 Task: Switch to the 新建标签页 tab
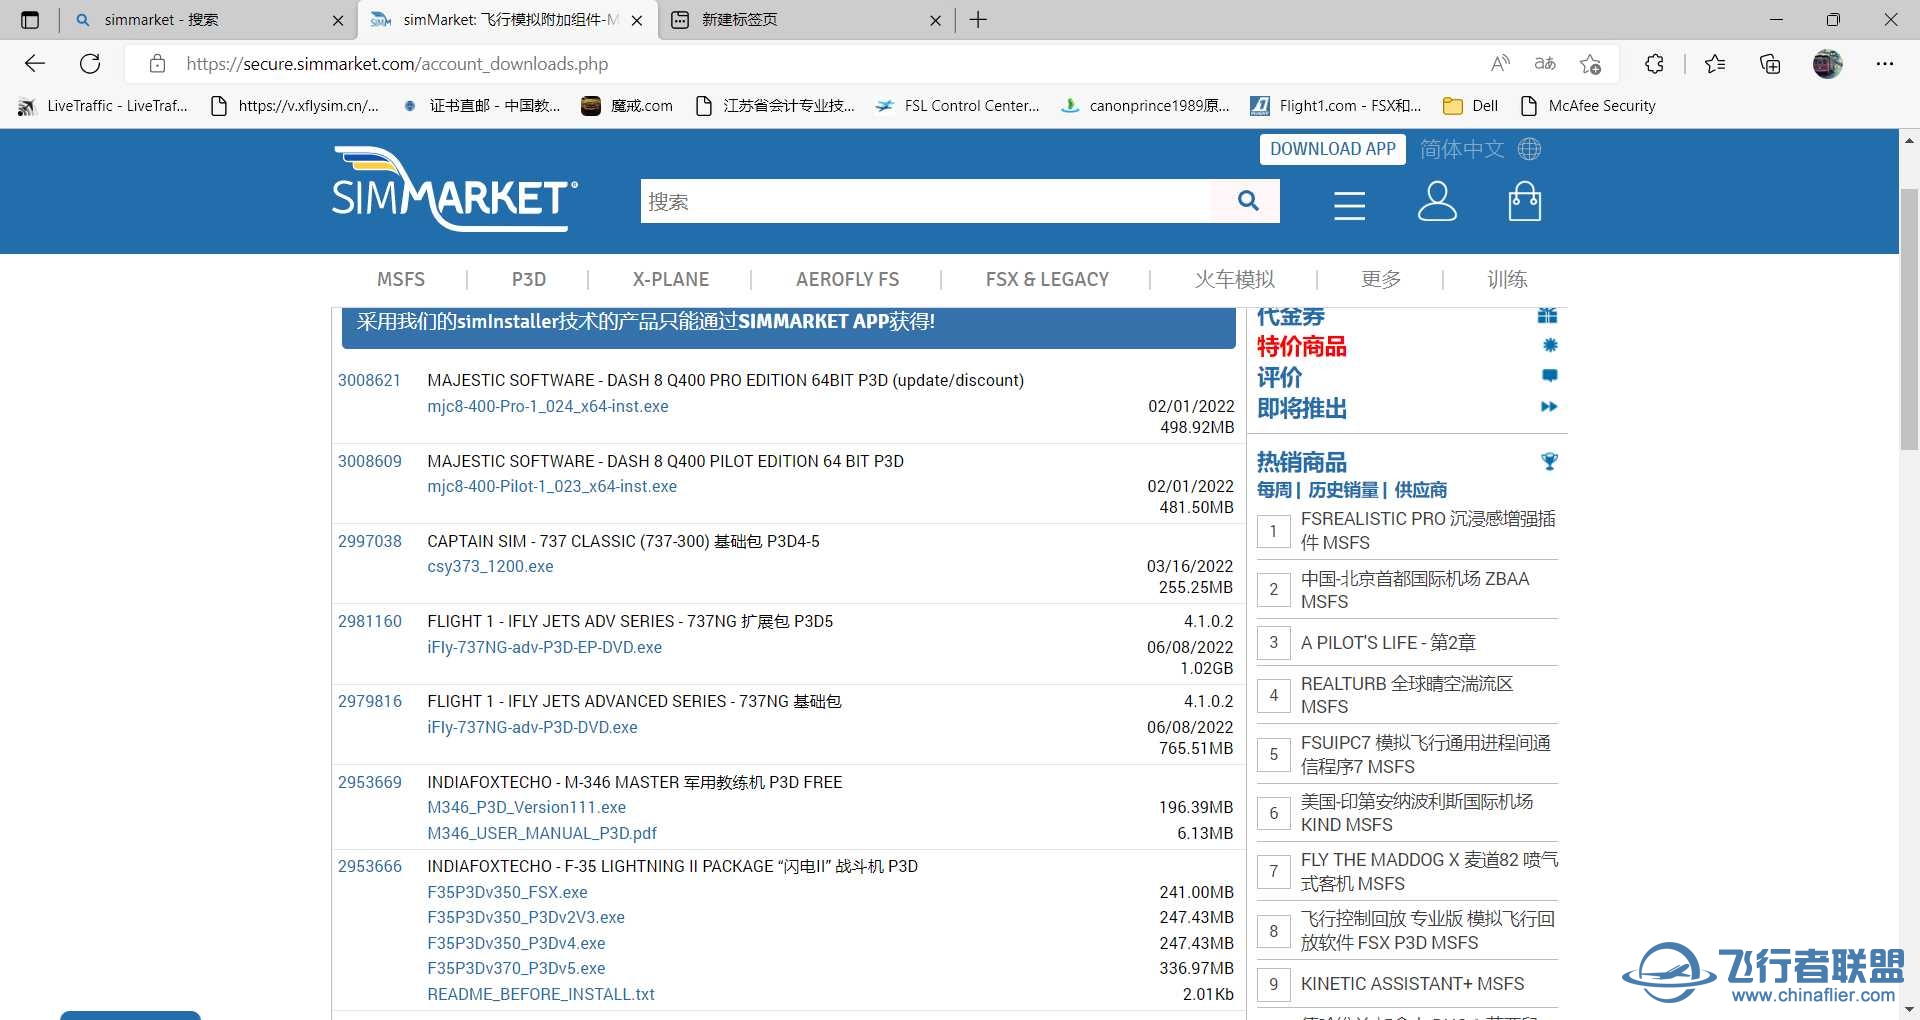pyautogui.click(x=805, y=20)
